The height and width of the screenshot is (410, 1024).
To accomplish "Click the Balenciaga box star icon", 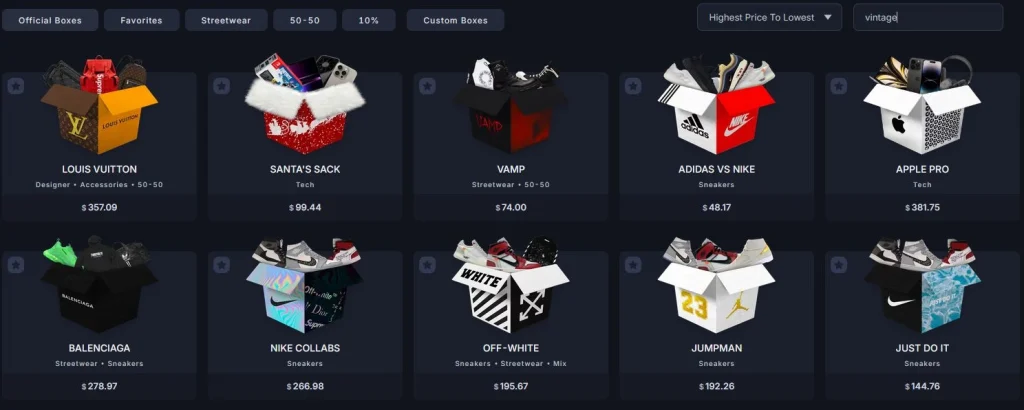I will pyautogui.click(x=16, y=264).
